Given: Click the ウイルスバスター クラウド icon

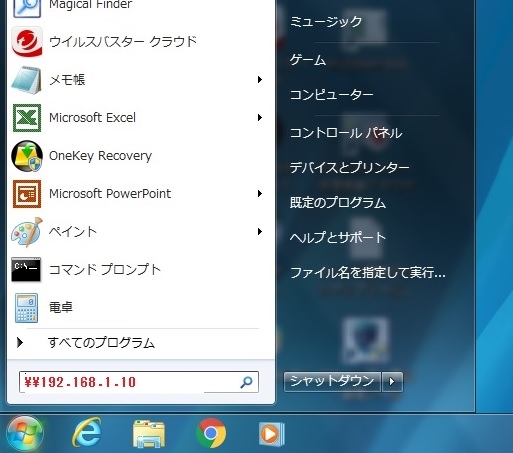Looking at the screenshot, I should click(x=27, y=42).
